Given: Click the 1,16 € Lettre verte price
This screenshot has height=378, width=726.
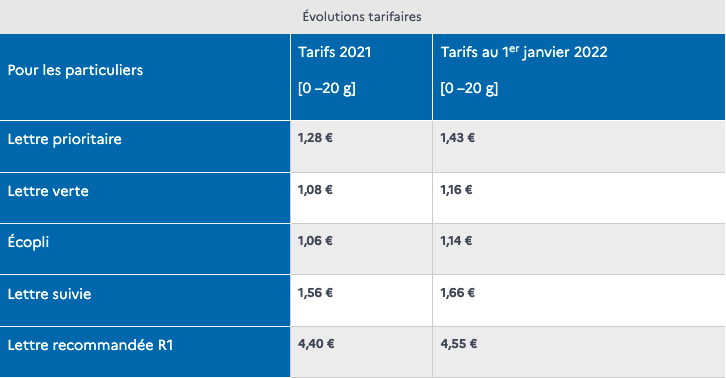Looking at the screenshot, I should [456, 189].
